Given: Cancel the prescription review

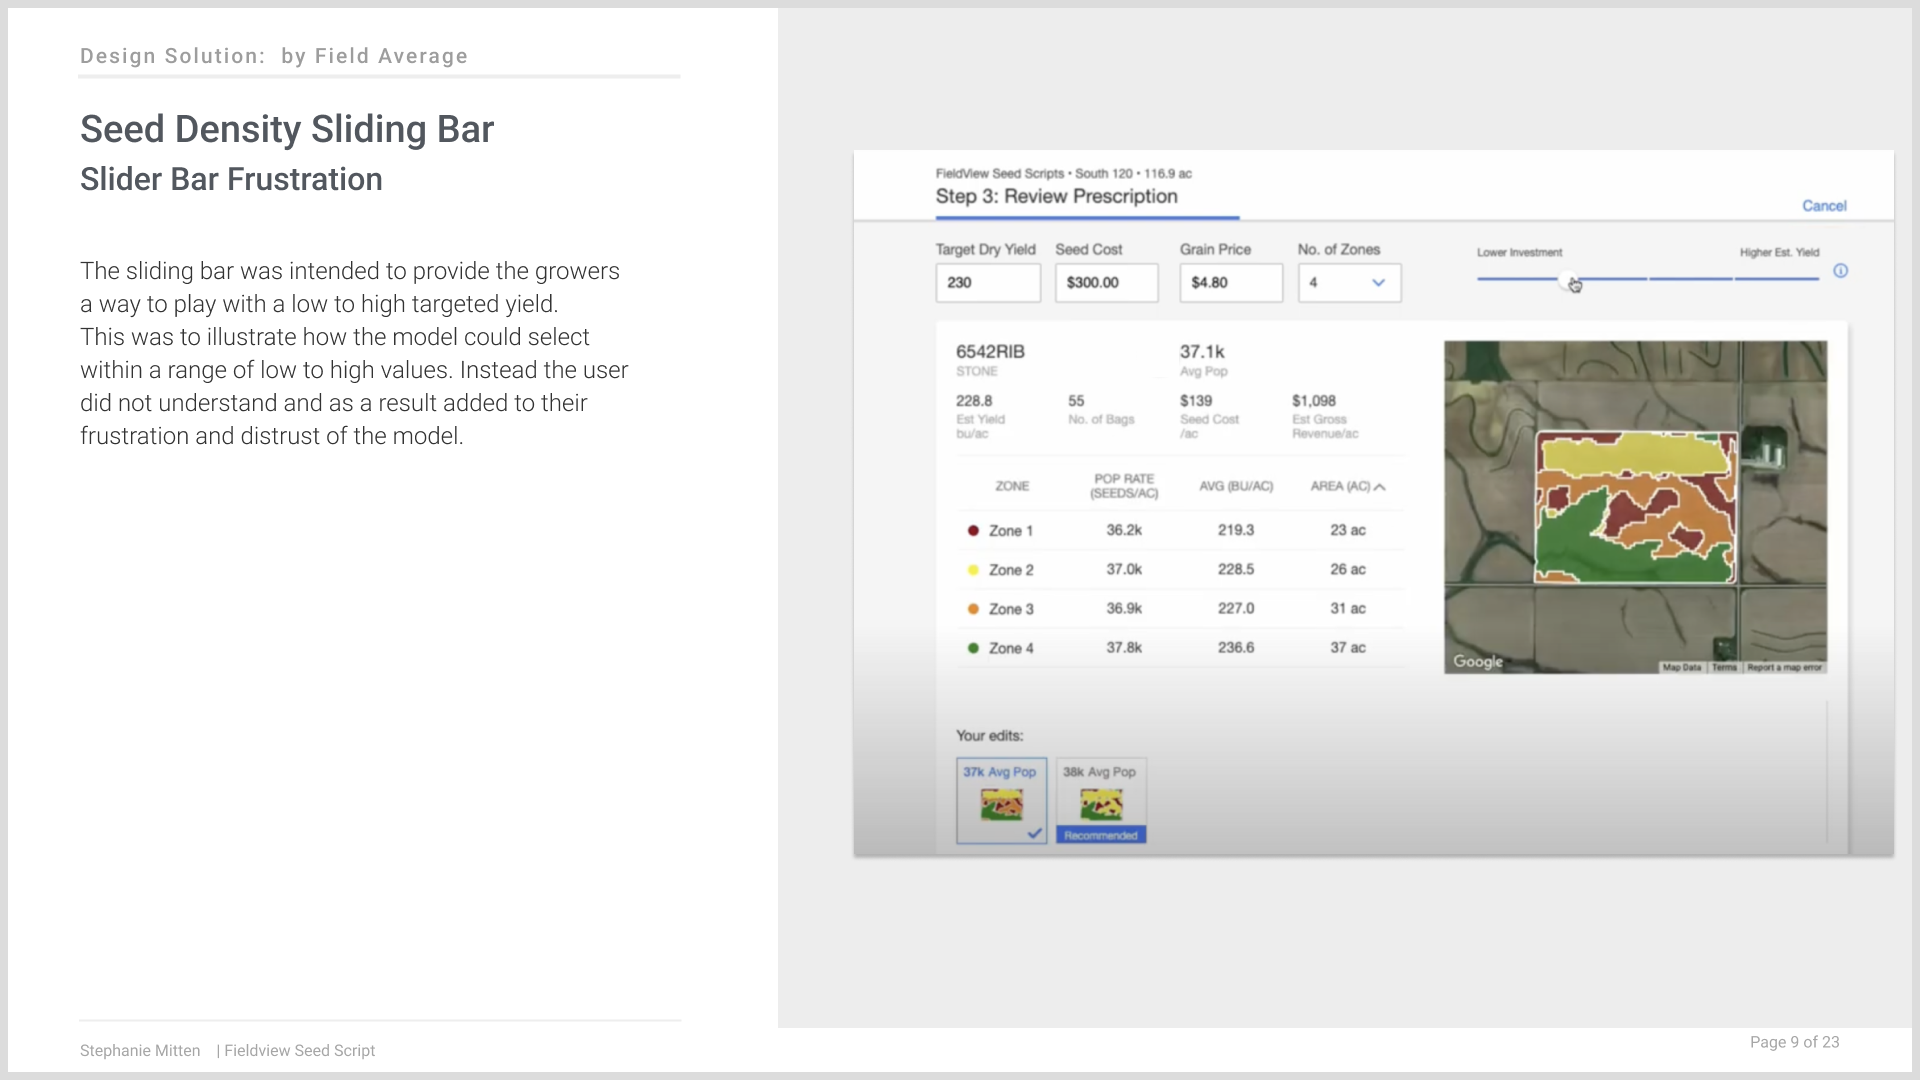Looking at the screenshot, I should point(1824,206).
